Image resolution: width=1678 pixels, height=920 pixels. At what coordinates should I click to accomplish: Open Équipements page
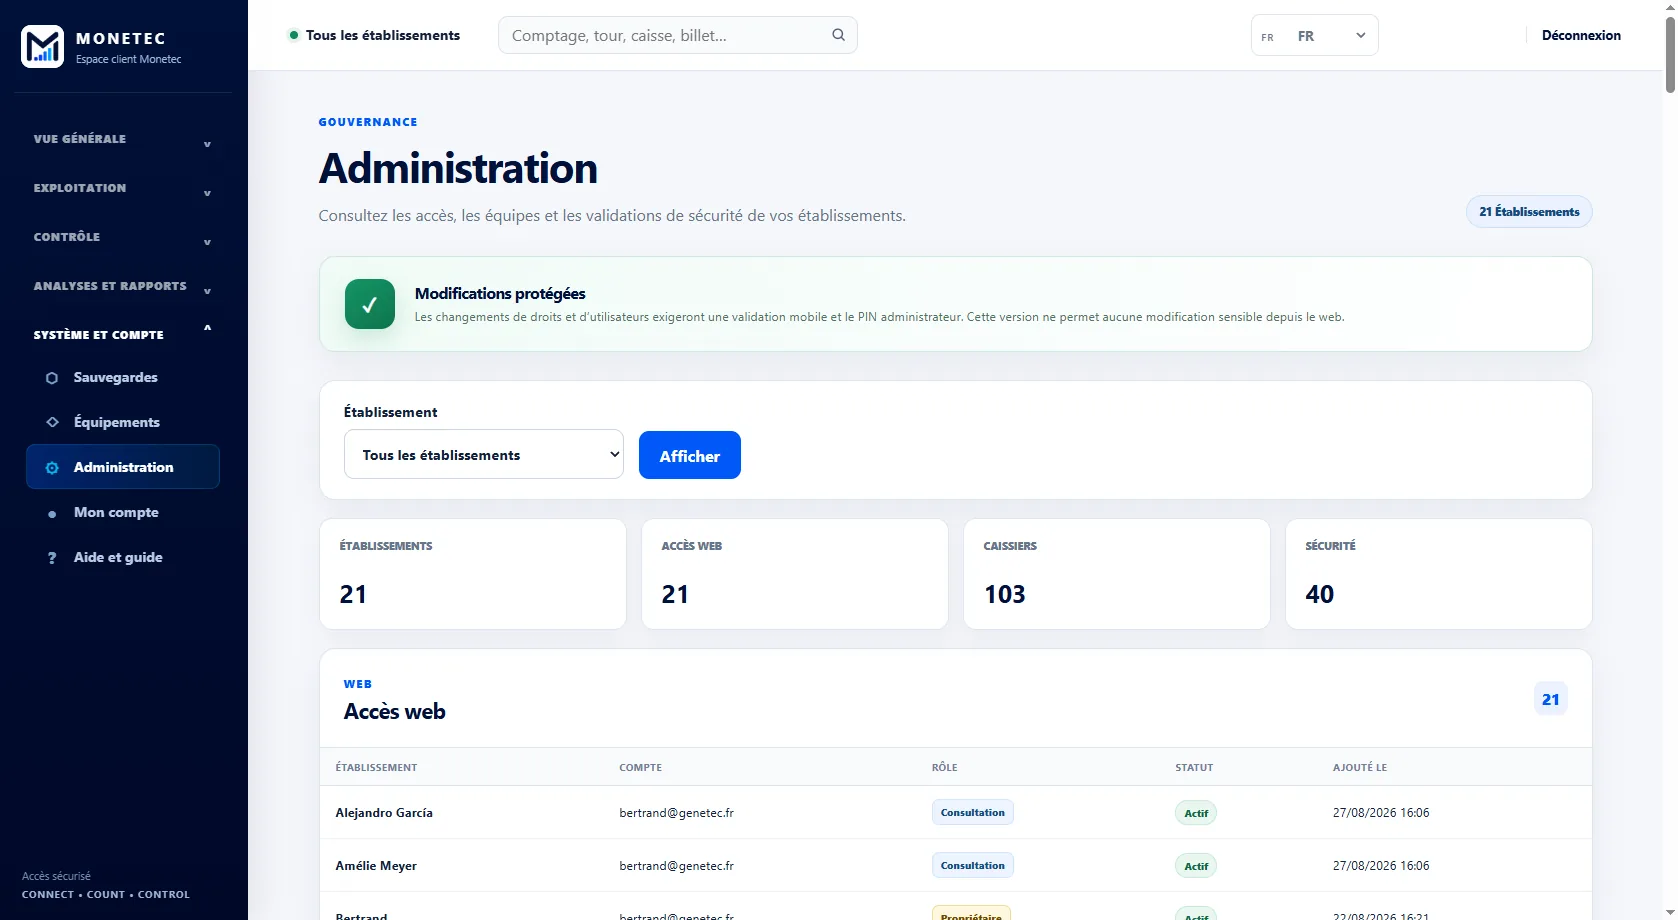pyautogui.click(x=122, y=422)
